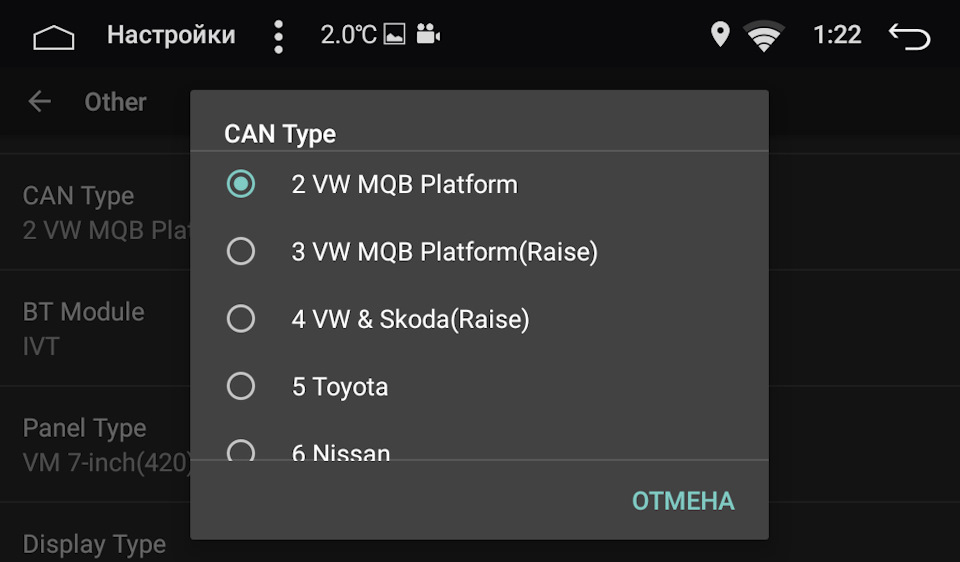The image size is (960, 562).
Task: Choose 3 VW MQB Platform(Raise) radio option
Action: click(241, 251)
